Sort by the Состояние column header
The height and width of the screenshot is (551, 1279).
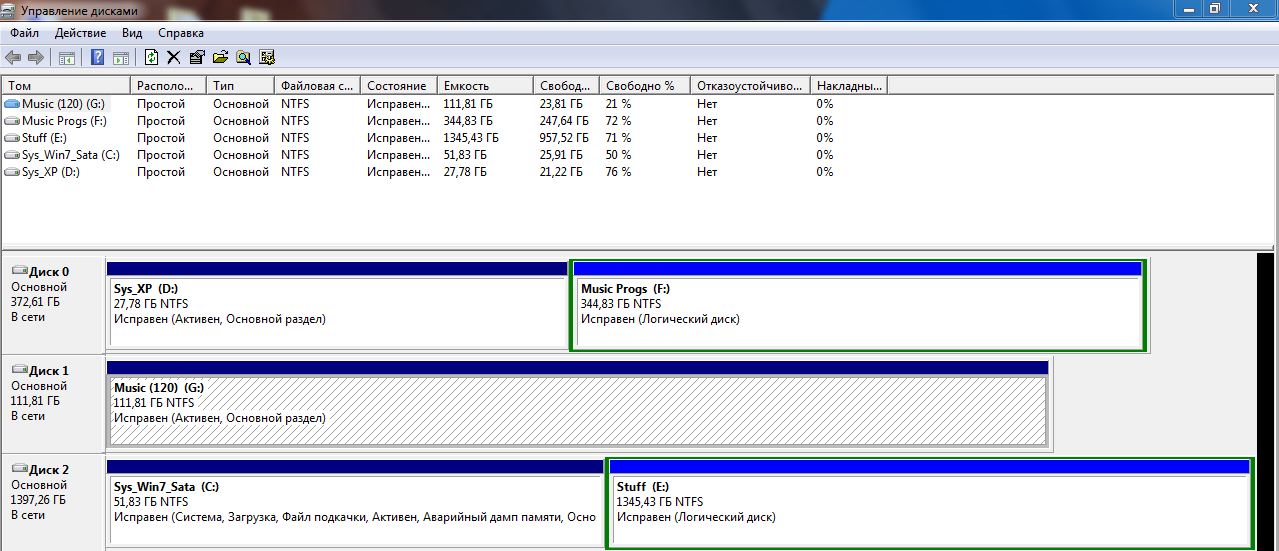tap(400, 86)
